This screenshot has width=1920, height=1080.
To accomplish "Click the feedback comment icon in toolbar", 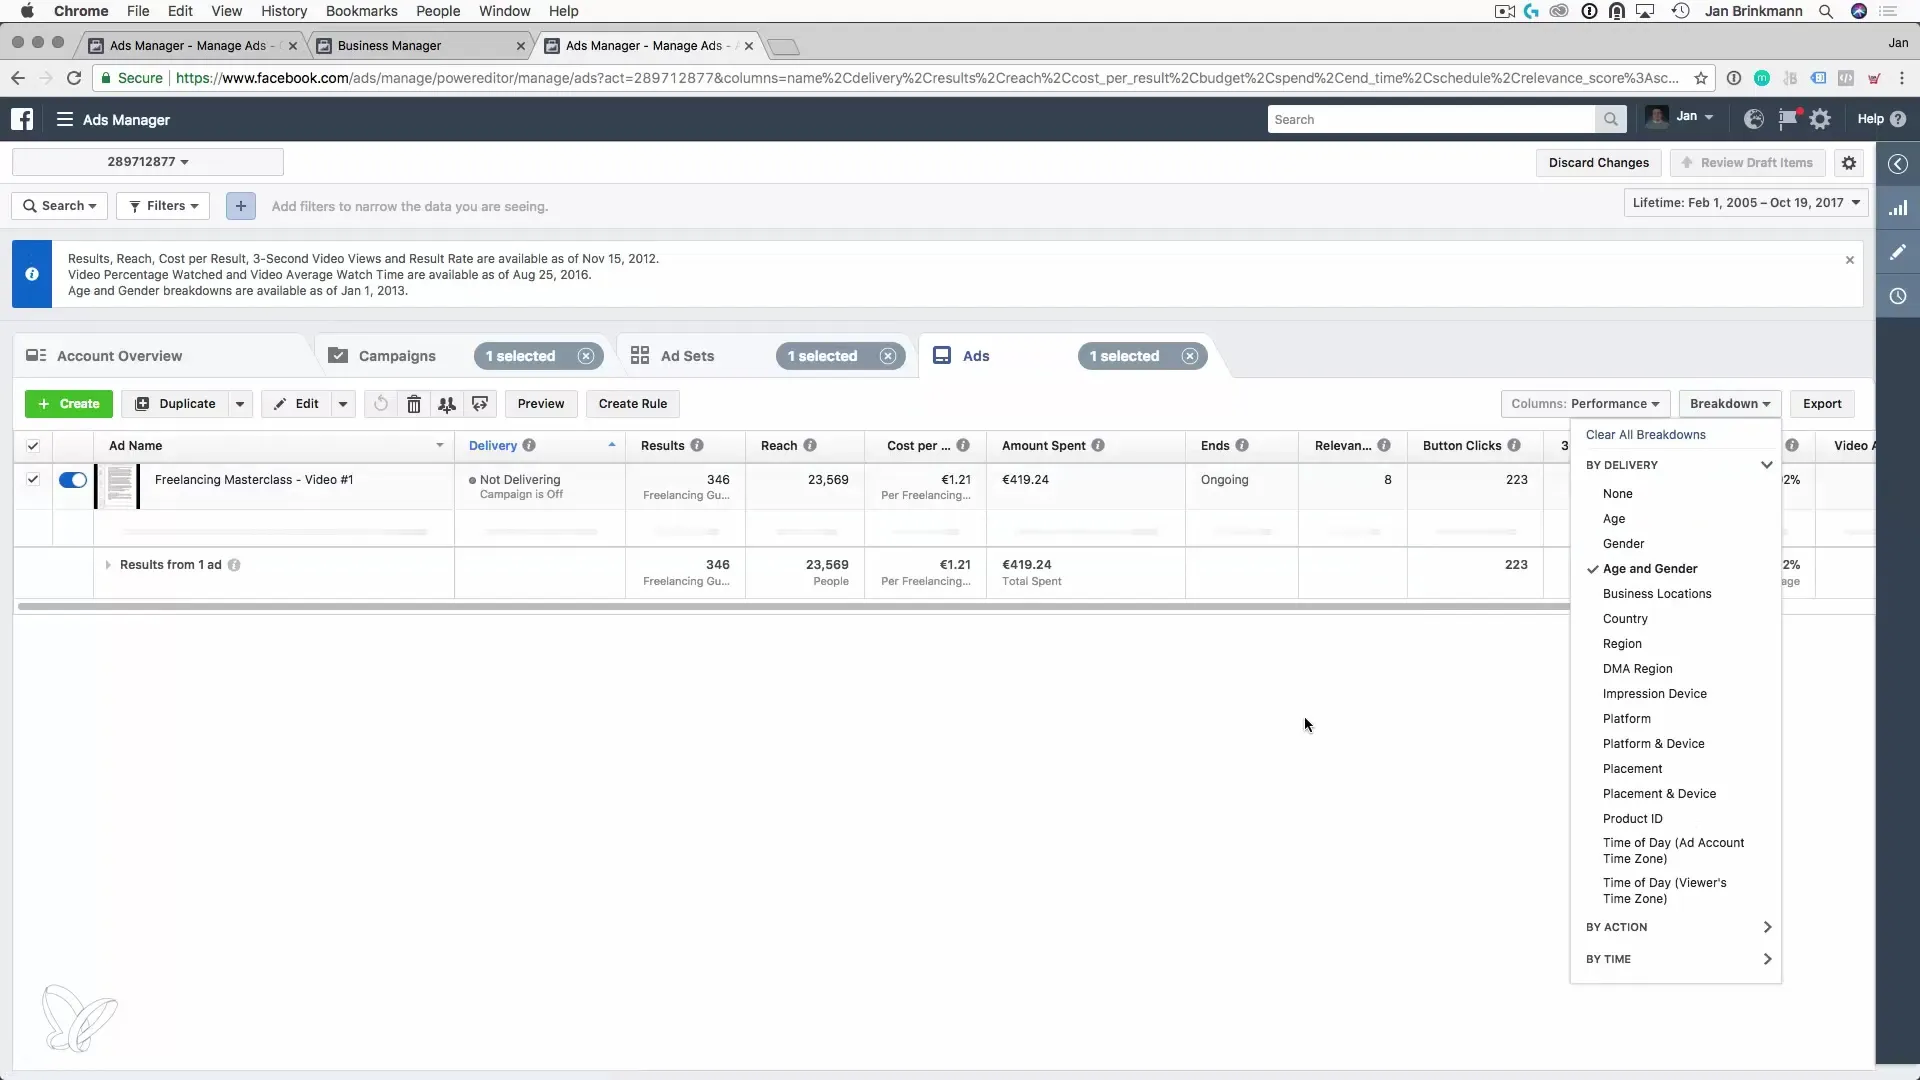I will point(480,404).
